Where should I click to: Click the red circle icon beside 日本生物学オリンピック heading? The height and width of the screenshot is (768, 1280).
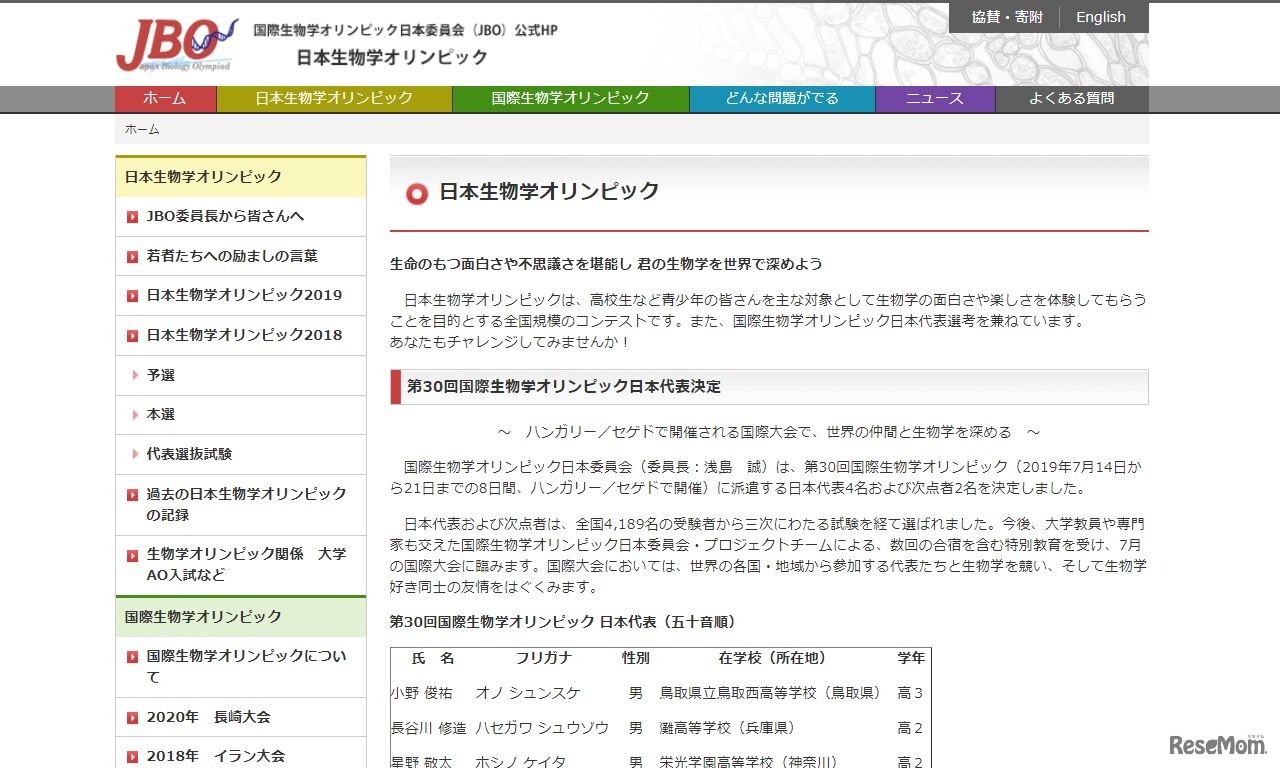416,193
